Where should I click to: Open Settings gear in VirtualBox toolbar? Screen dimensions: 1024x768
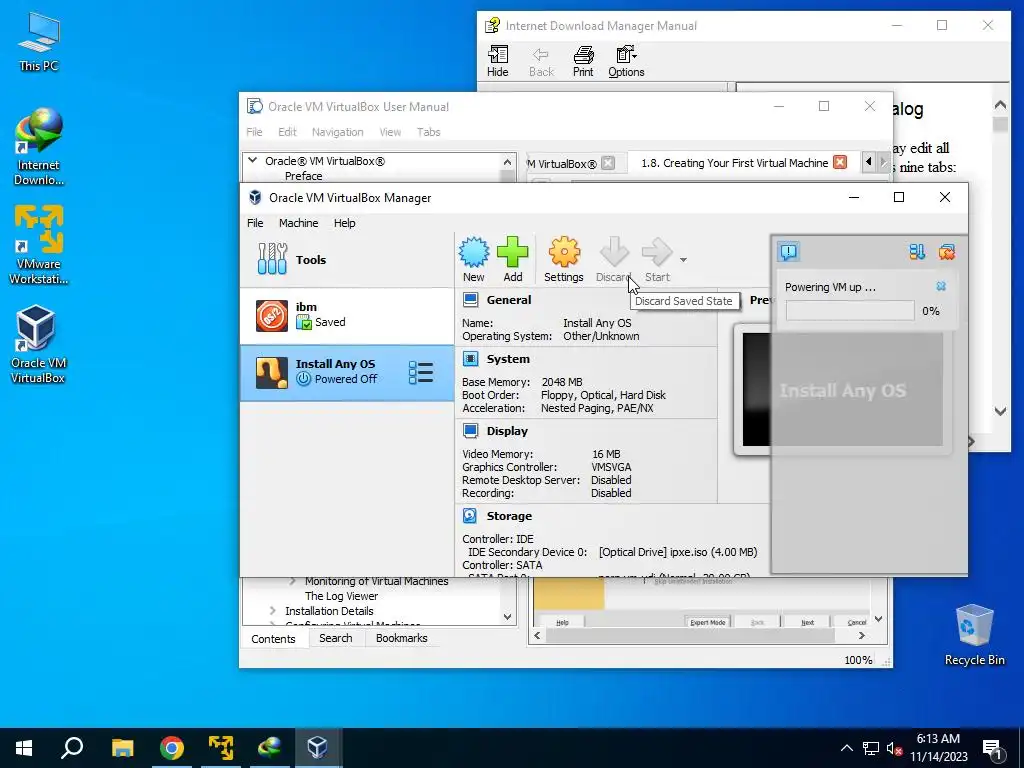(564, 259)
